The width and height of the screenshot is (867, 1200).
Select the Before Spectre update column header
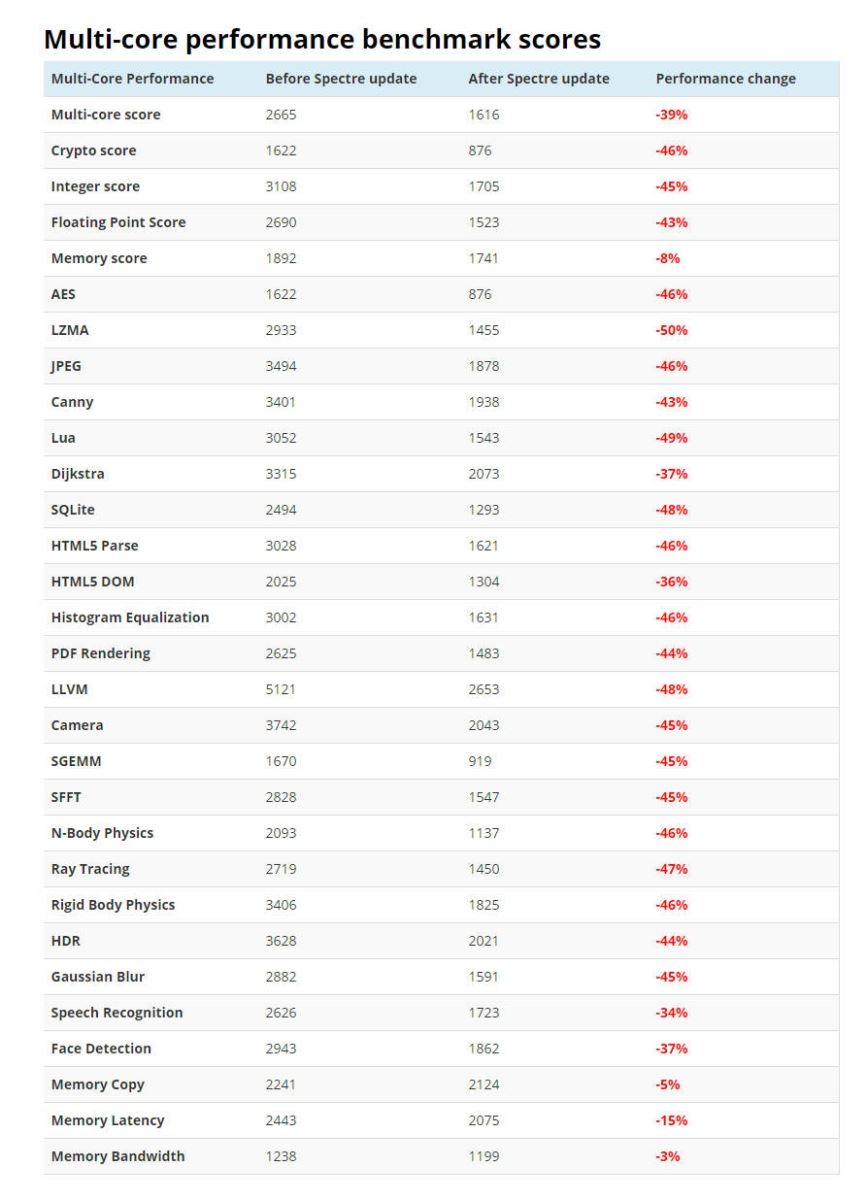click(341, 78)
